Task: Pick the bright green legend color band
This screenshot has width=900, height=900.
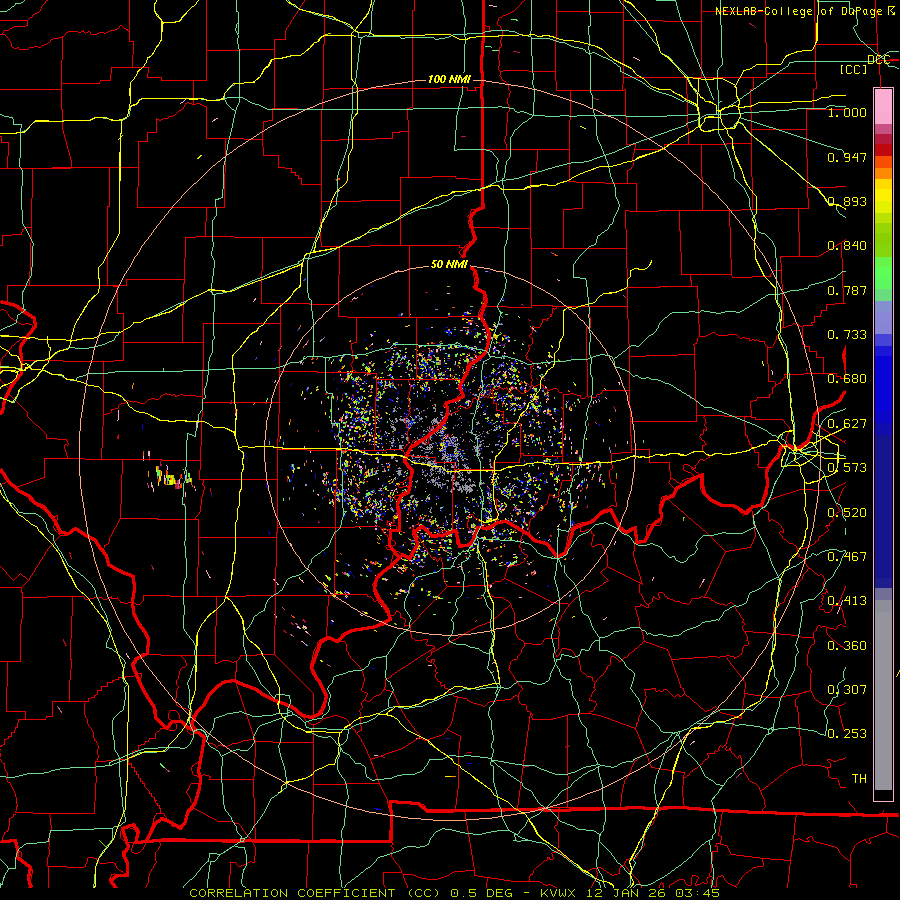Action: point(883,273)
